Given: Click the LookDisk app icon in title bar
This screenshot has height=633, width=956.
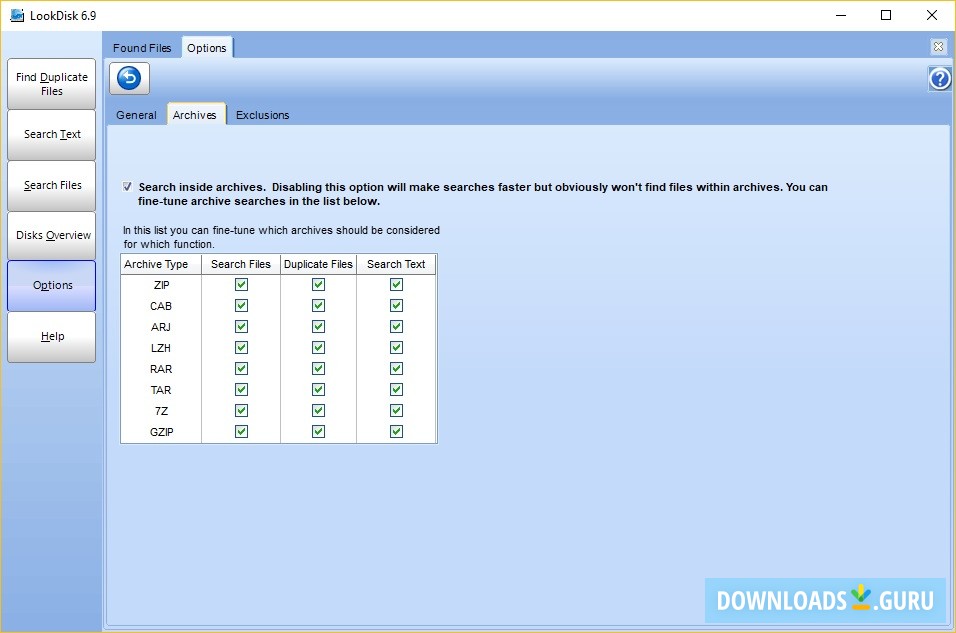Looking at the screenshot, I should pyautogui.click(x=17, y=15).
